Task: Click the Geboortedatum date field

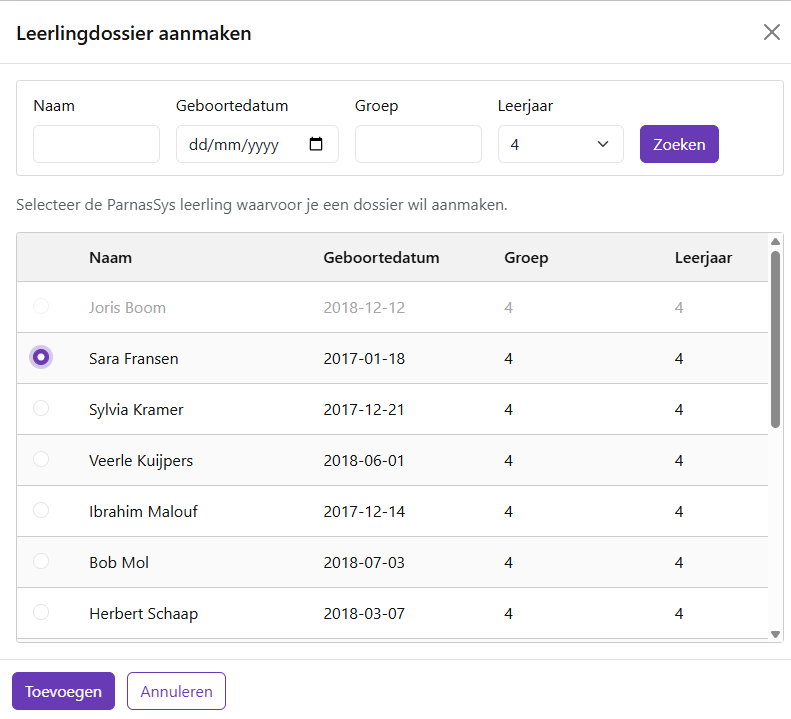Action: [x=240, y=144]
